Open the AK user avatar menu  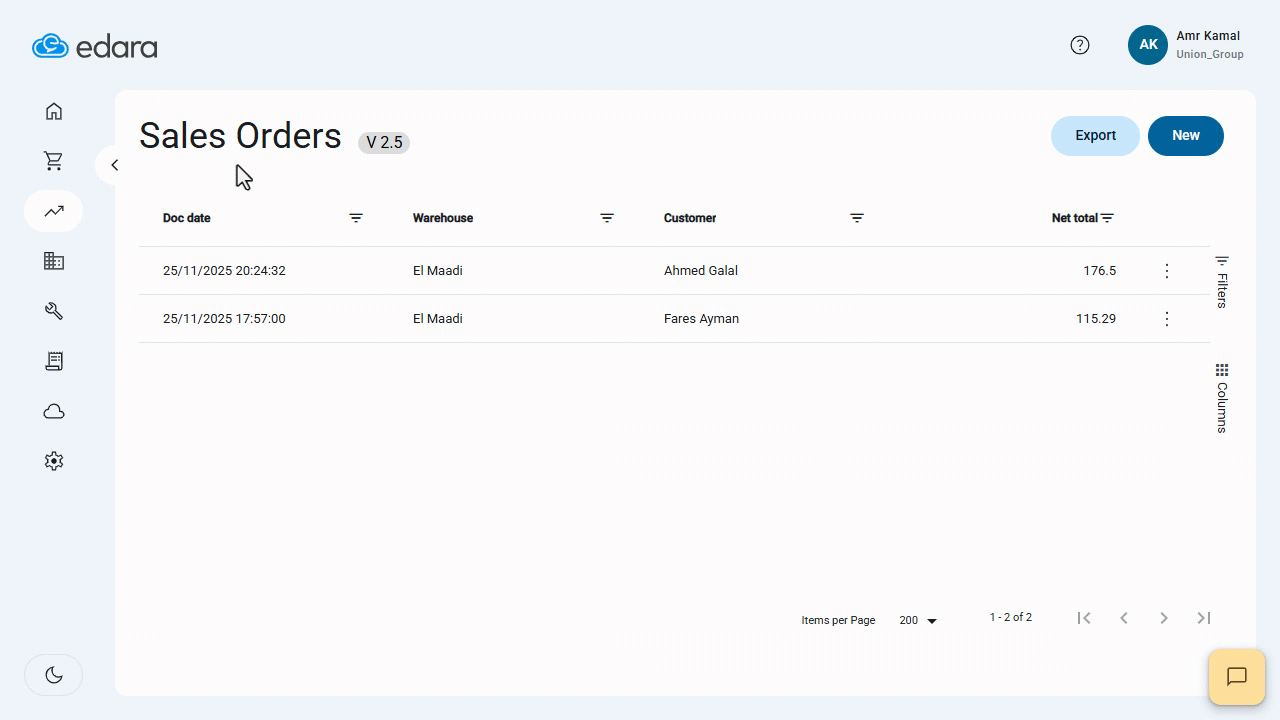tap(1148, 45)
